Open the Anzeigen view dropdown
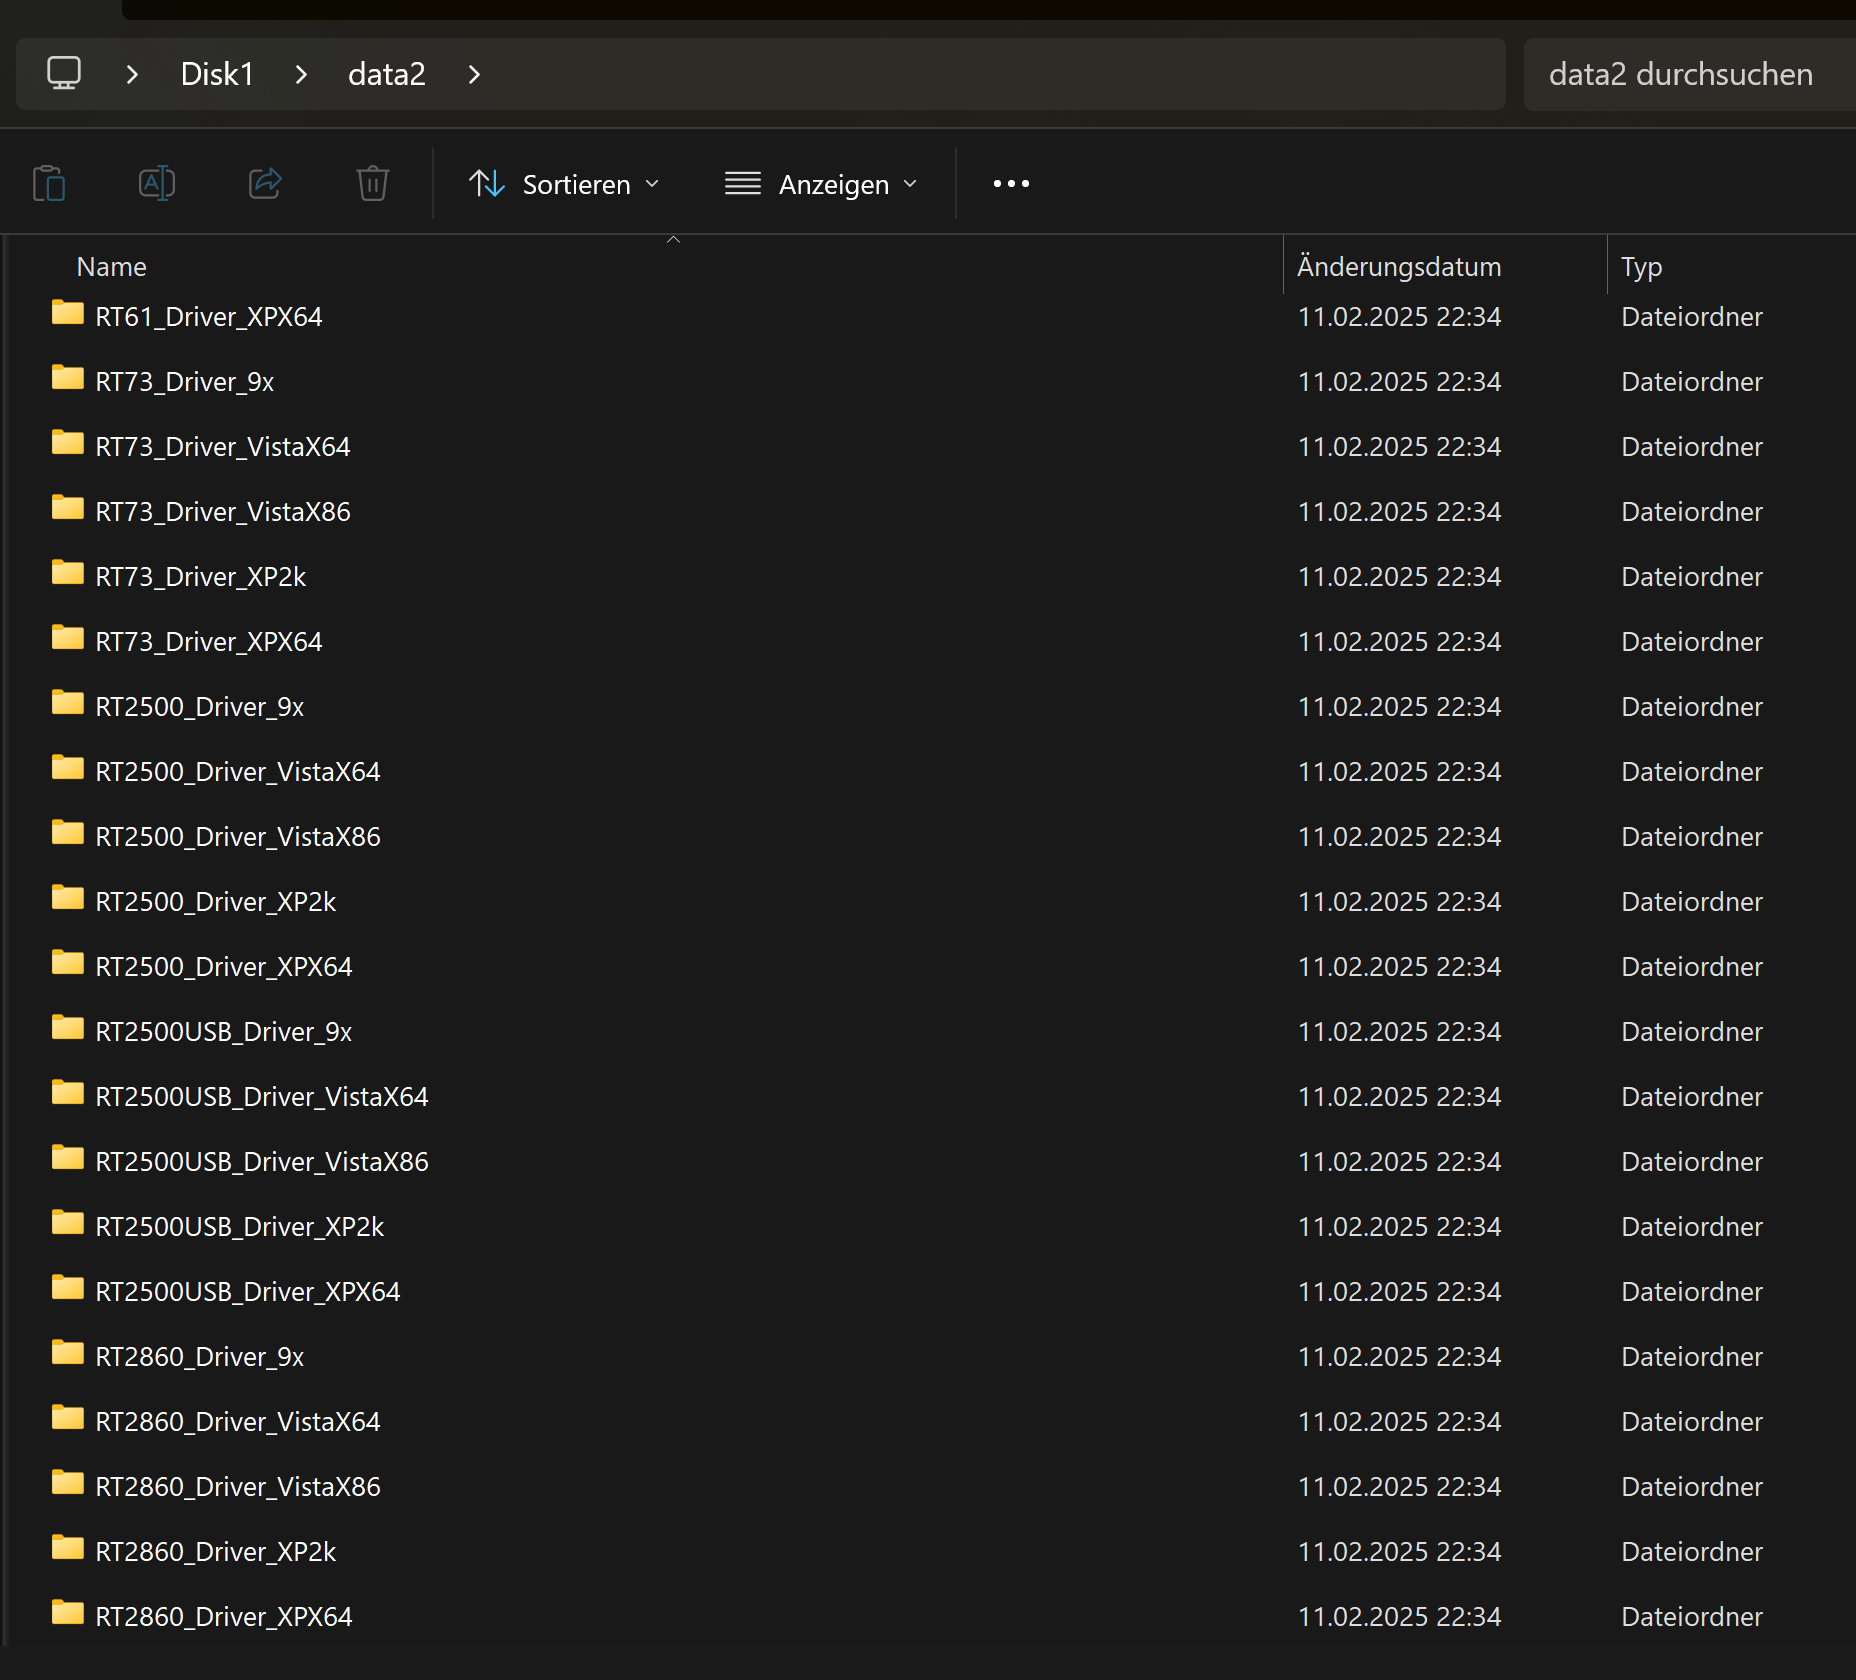The width and height of the screenshot is (1856, 1680). [821, 184]
